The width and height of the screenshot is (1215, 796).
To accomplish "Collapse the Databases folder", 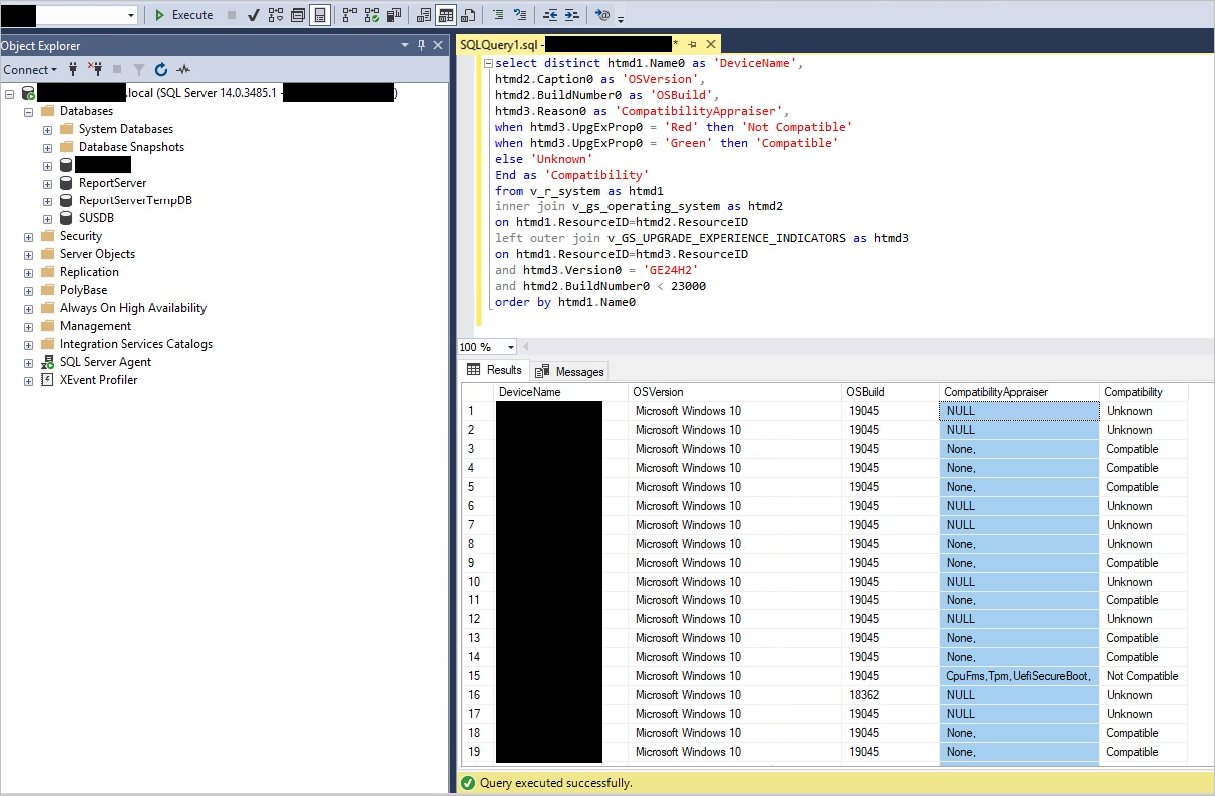I will tap(28, 111).
